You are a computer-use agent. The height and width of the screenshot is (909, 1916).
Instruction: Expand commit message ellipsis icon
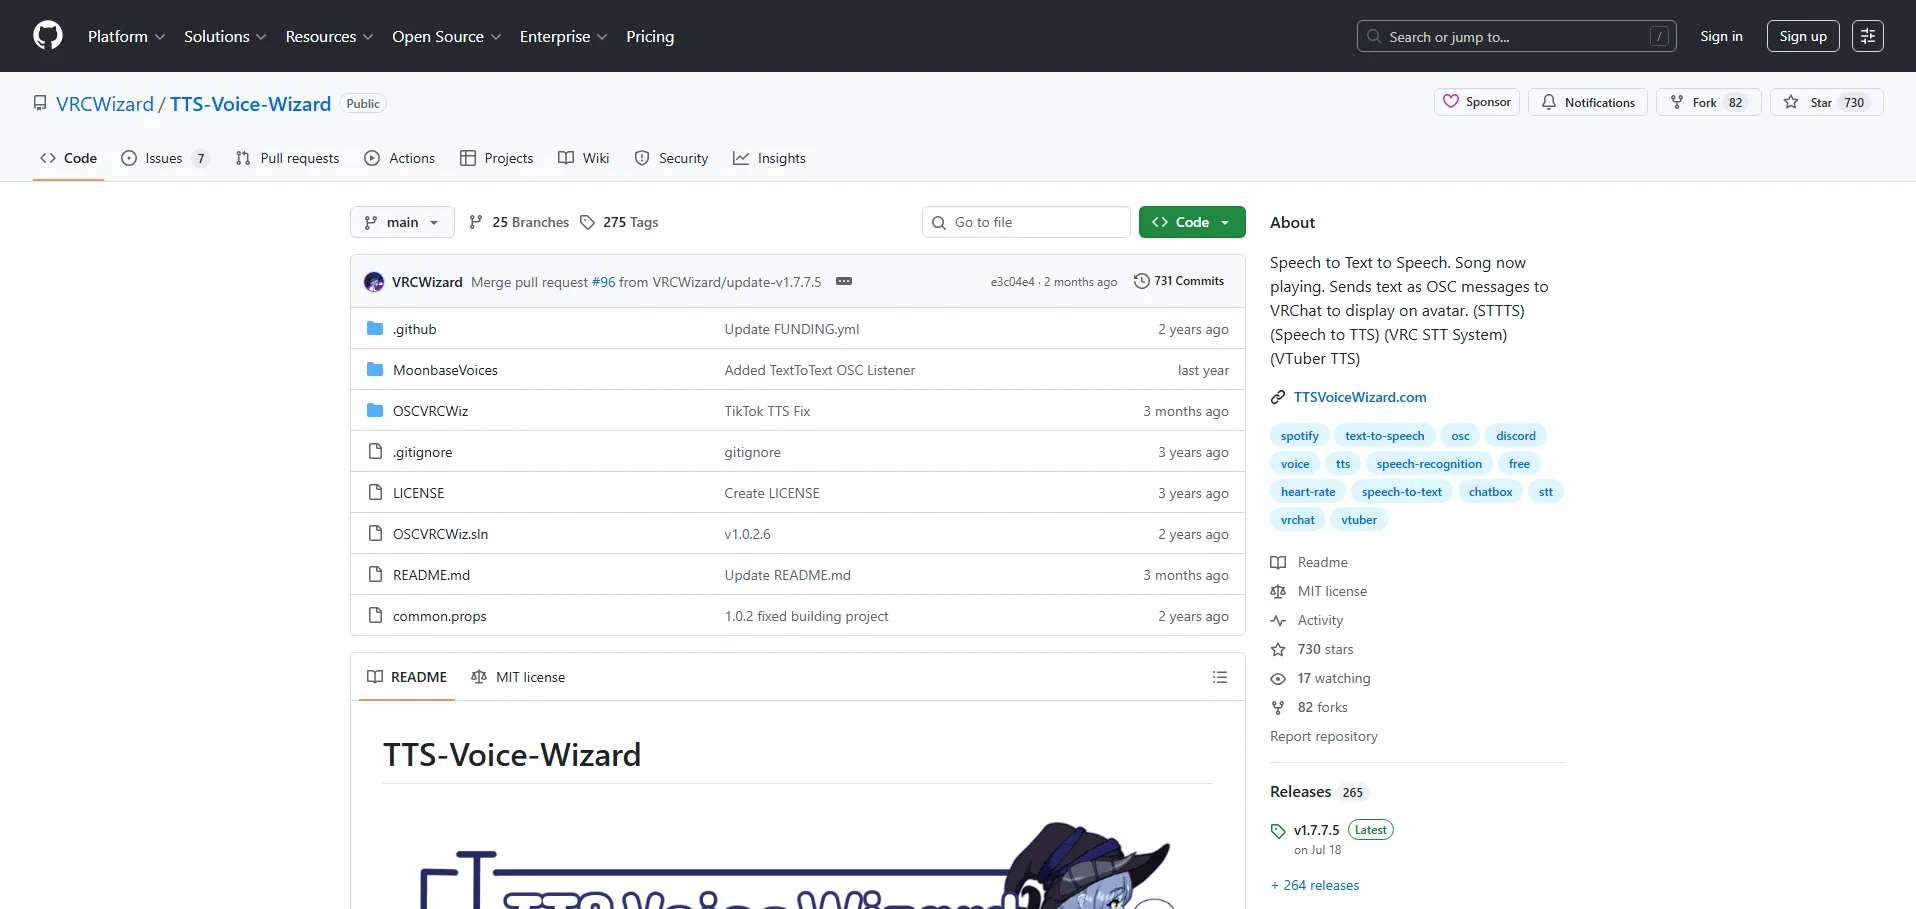coord(843,281)
